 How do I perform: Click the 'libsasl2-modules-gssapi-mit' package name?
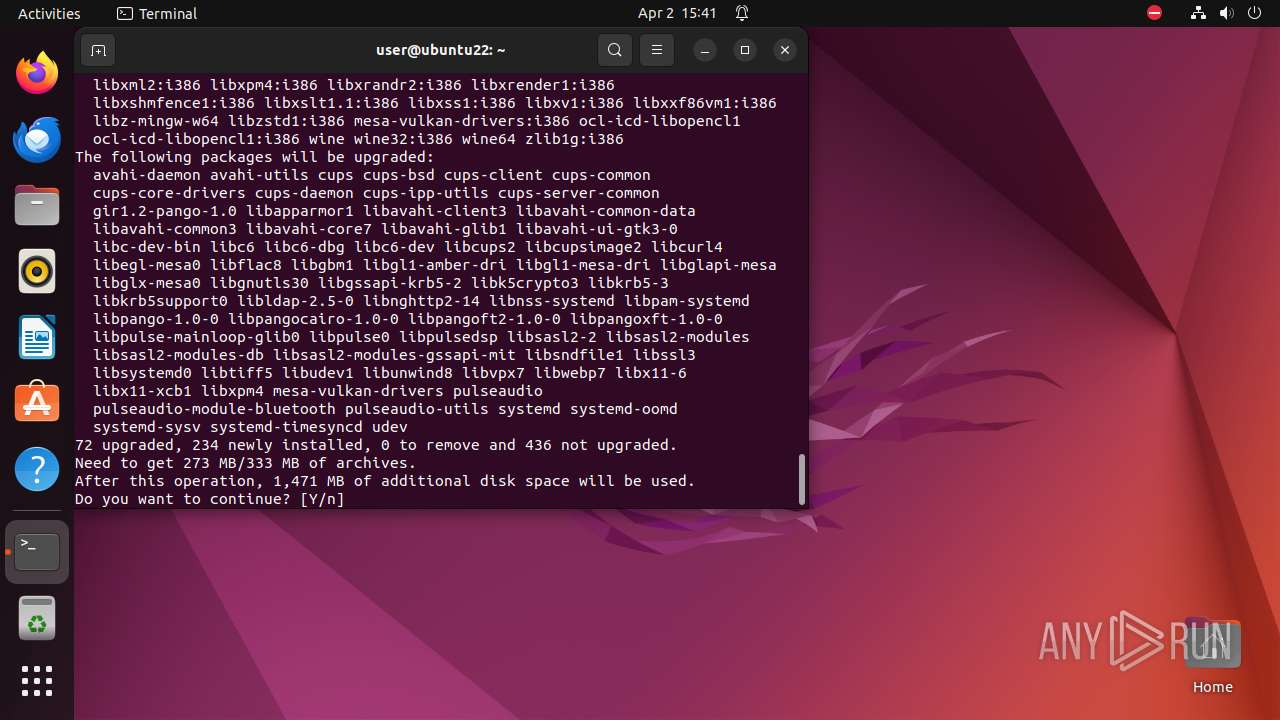pyautogui.click(x=394, y=355)
